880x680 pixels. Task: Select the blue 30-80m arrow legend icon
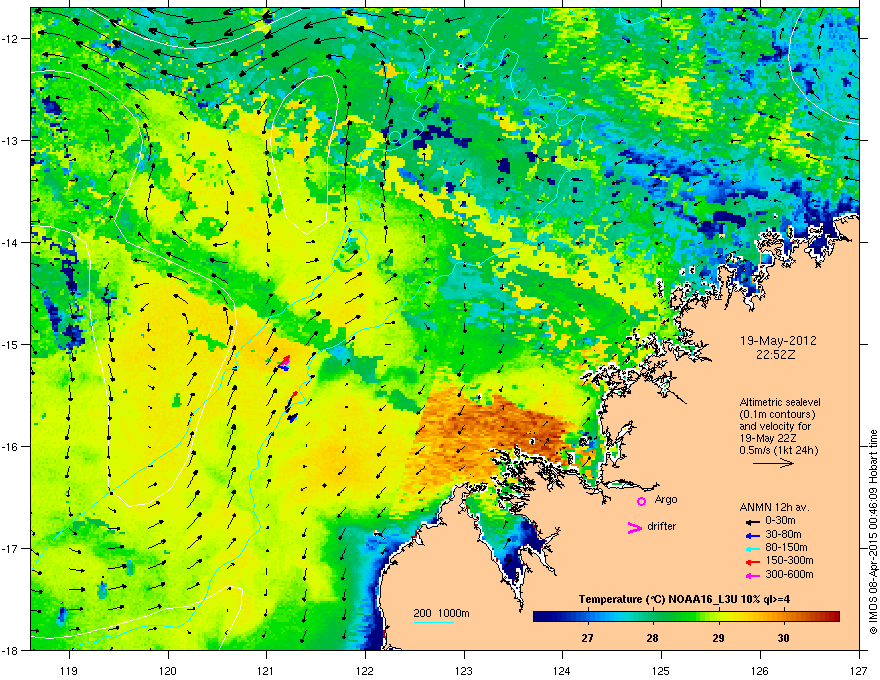[752, 535]
